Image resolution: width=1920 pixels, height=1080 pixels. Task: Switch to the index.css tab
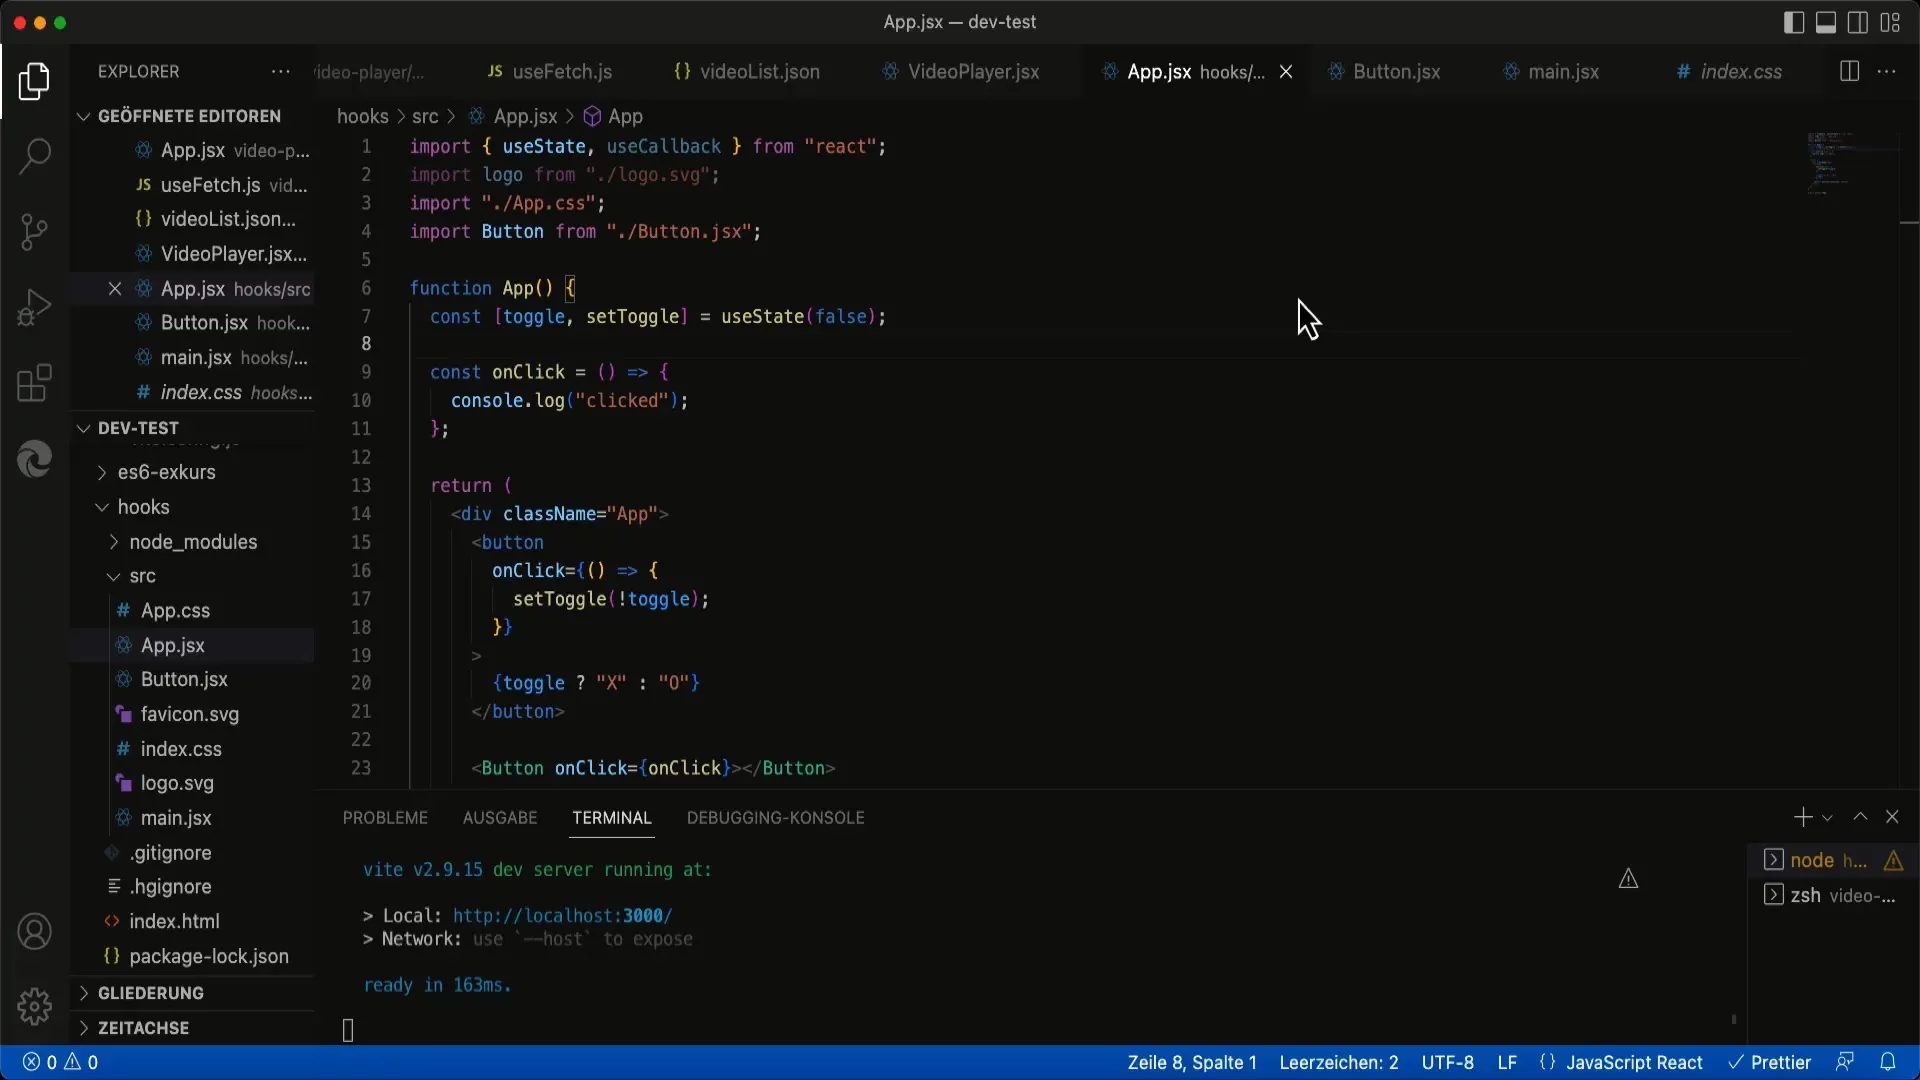tap(1729, 72)
